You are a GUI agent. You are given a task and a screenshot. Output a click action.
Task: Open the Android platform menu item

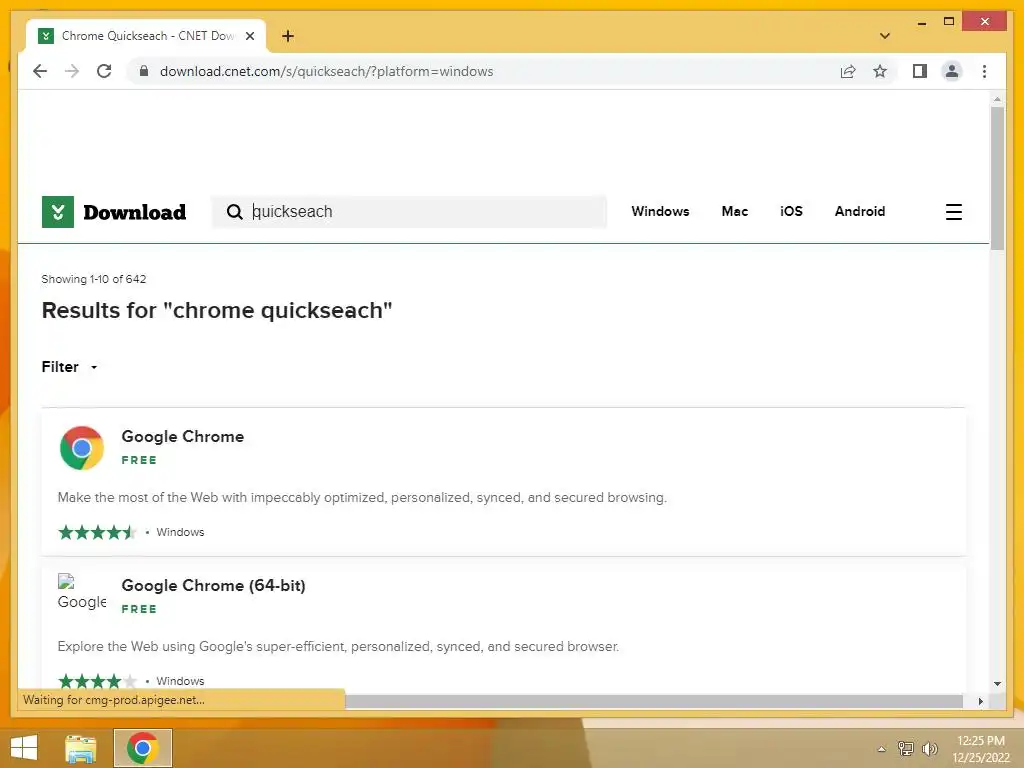(x=859, y=211)
